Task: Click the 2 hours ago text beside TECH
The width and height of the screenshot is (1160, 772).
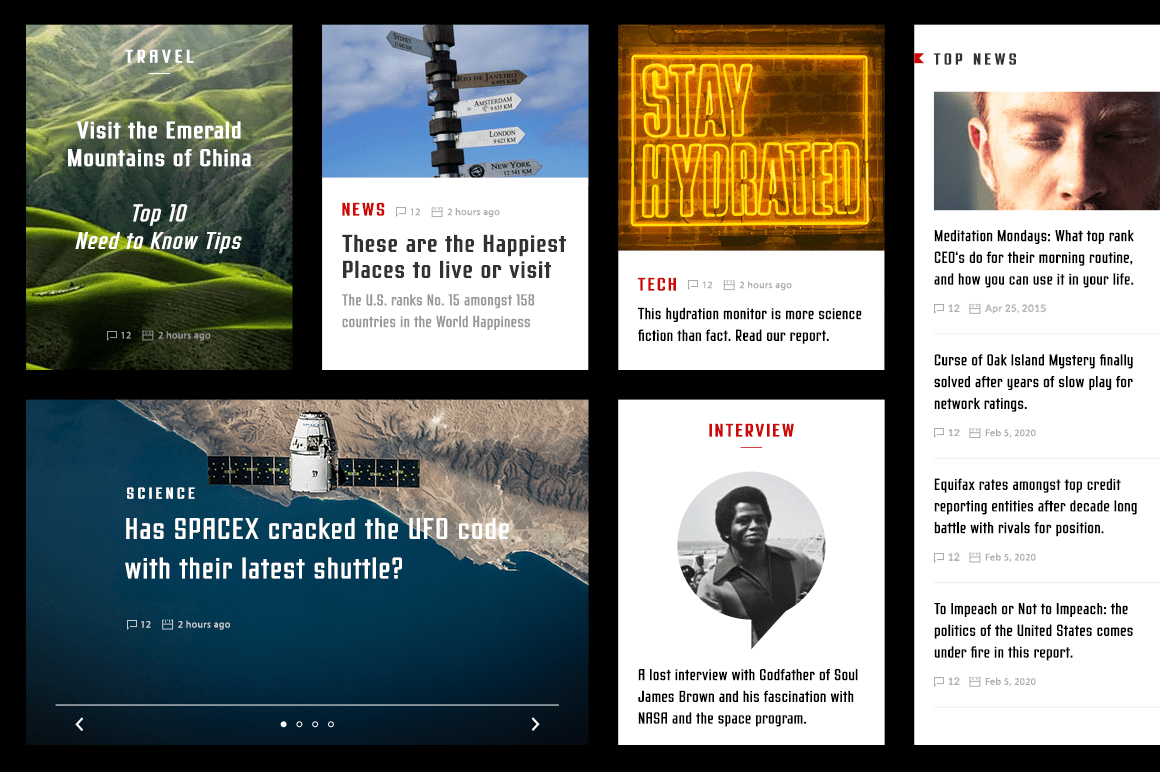Action: click(x=766, y=285)
